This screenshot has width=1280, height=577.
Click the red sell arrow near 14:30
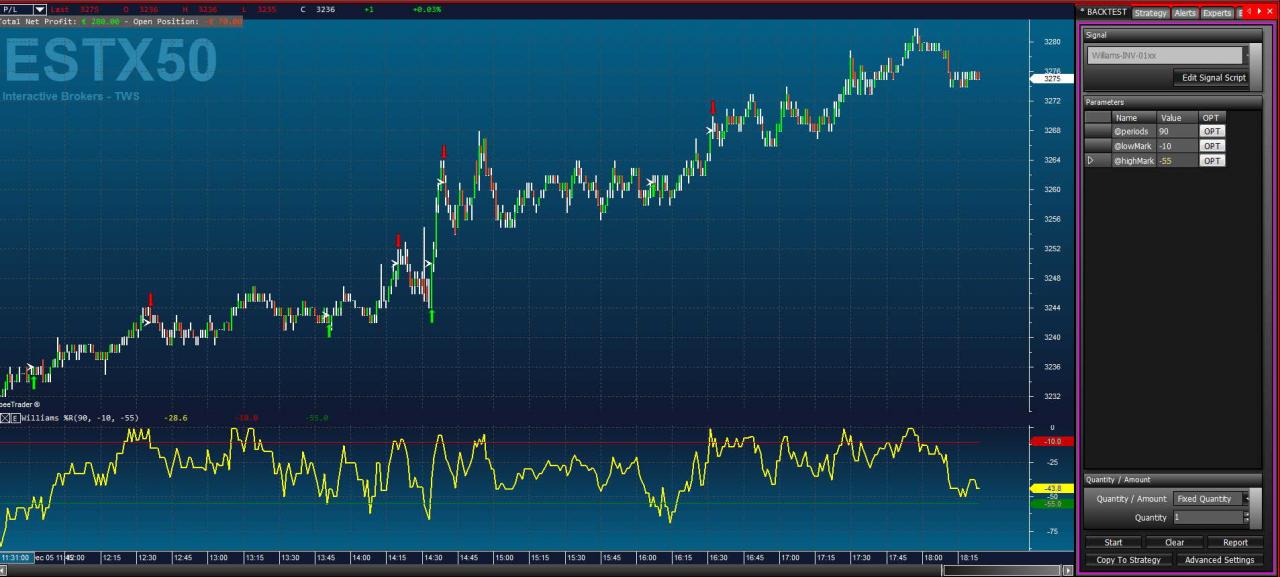pyautogui.click(x=443, y=151)
